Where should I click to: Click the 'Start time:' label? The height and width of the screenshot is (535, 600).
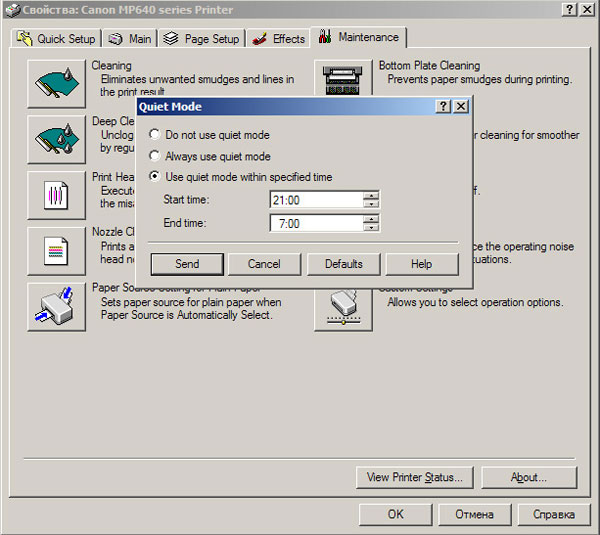pyautogui.click(x=186, y=199)
